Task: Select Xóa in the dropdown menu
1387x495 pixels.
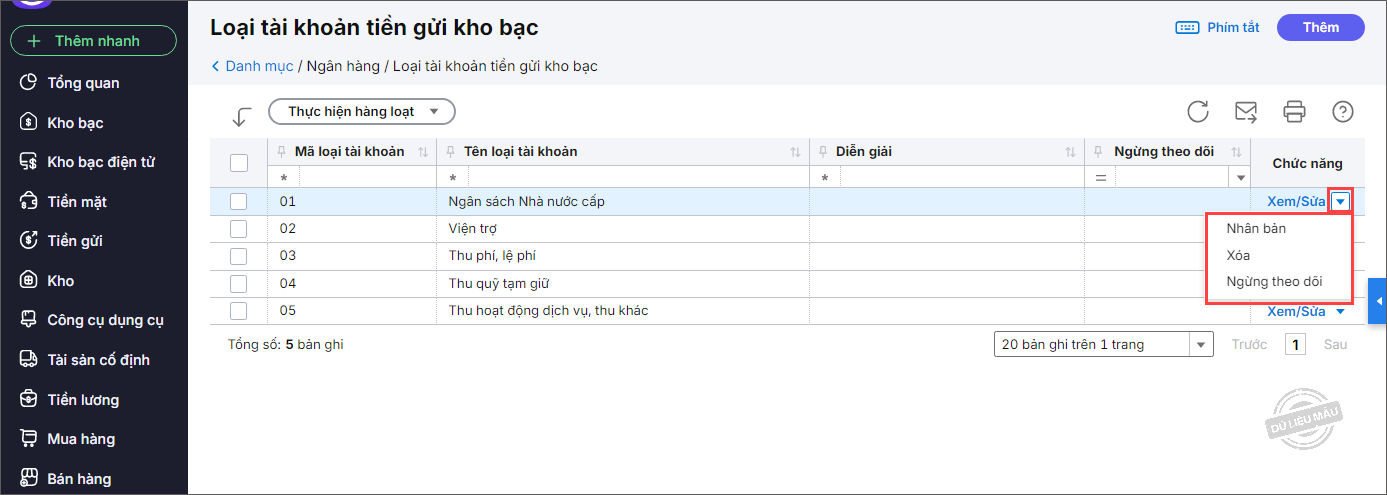Action: 1238,256
